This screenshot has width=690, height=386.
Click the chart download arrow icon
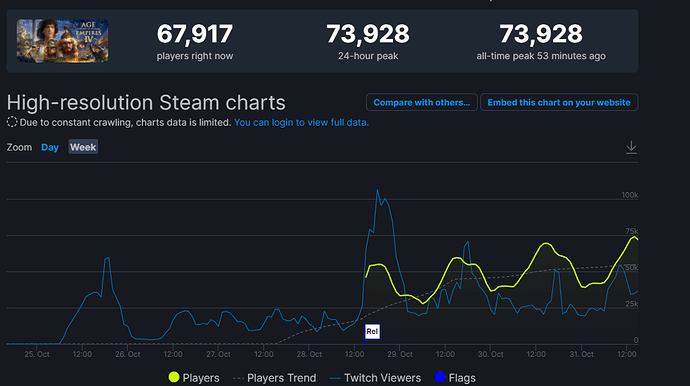(631, 147)
